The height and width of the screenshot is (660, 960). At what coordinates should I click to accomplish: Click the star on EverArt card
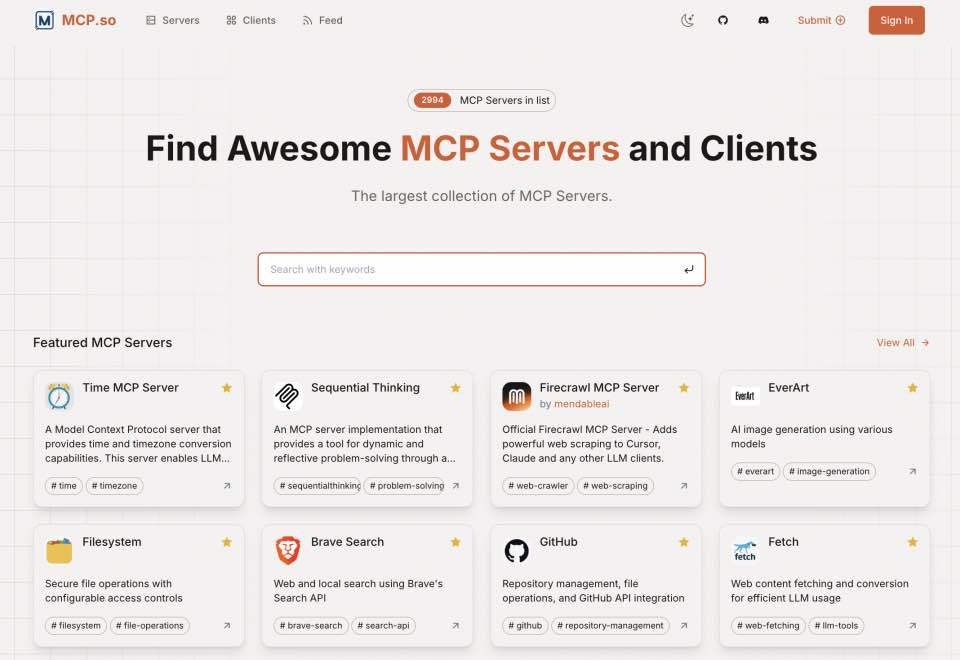click(x=912, y=388)
